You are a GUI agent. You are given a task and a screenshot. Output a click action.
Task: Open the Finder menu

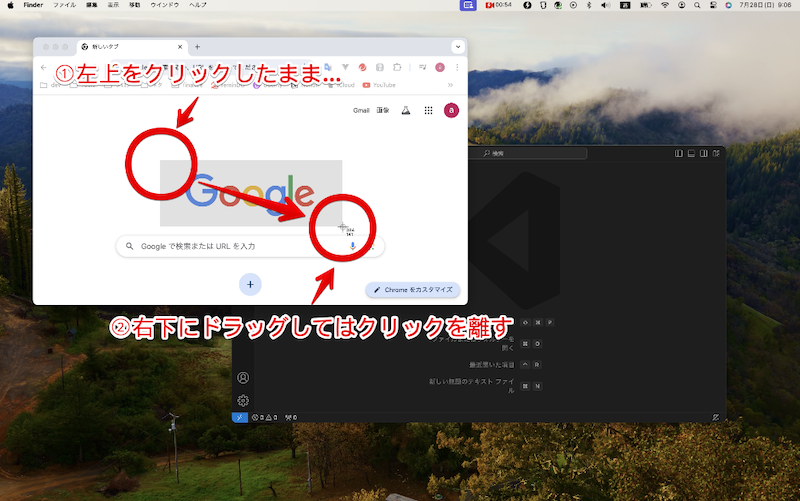click(33, 5)
